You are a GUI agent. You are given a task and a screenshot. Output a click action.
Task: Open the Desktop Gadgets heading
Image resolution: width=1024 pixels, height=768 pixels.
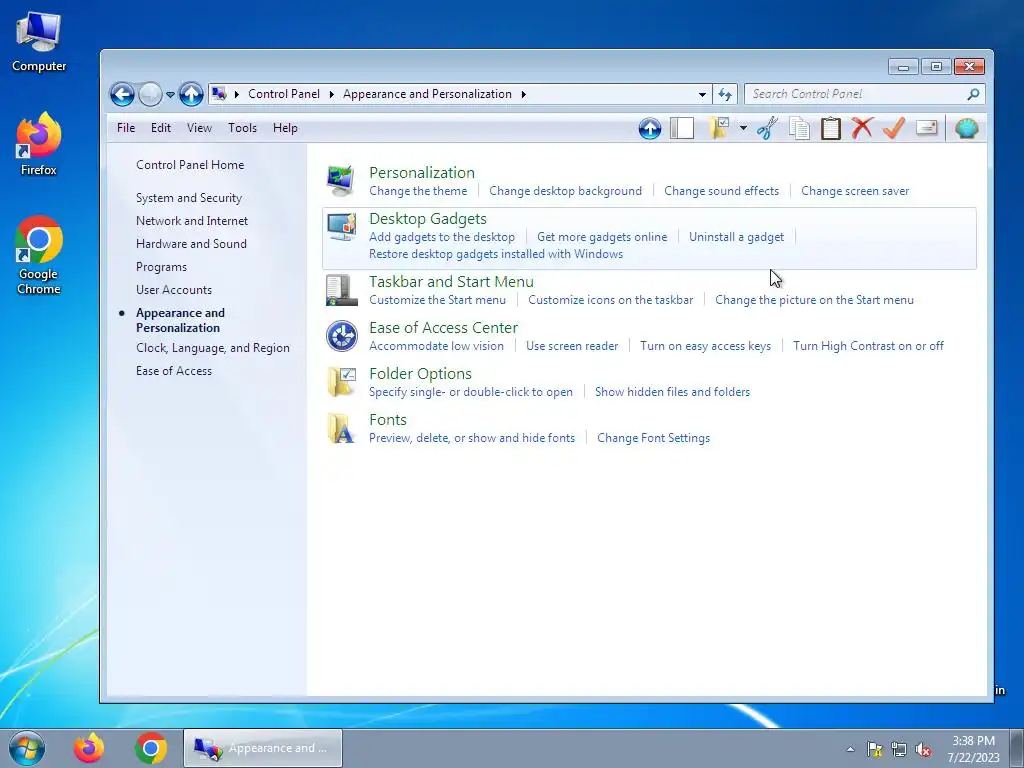[428, 219]
